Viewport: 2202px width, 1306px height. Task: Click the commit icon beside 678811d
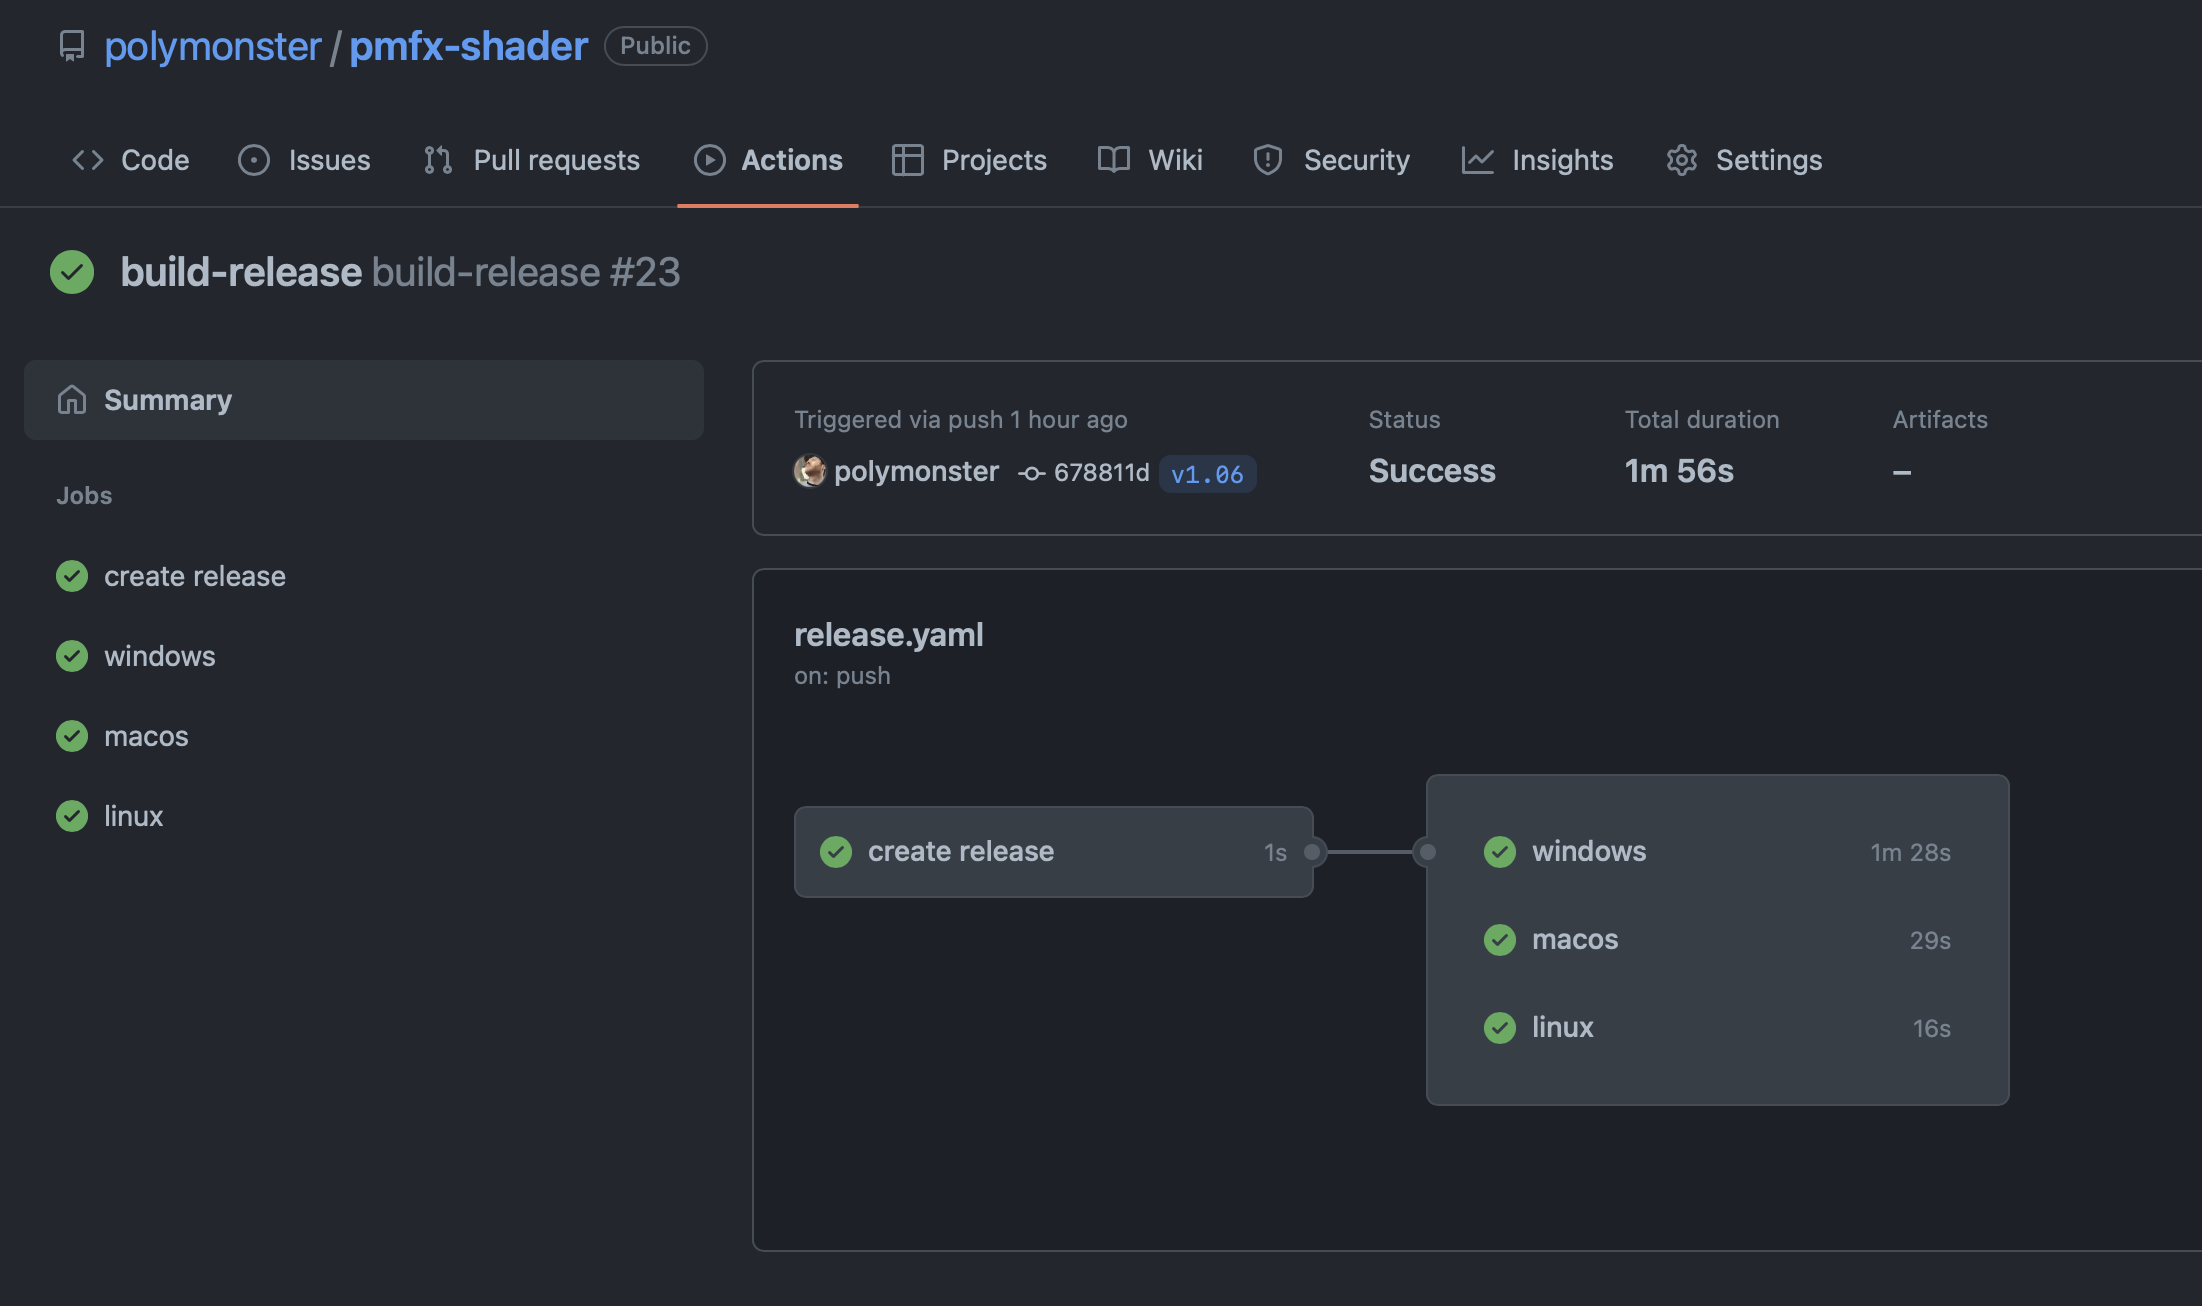[x=1032, y=473]
